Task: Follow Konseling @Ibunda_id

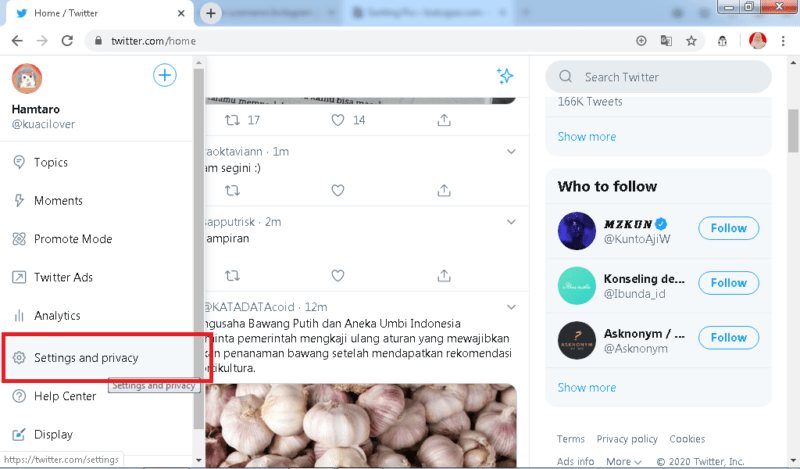Action: (x=729, y=283)
